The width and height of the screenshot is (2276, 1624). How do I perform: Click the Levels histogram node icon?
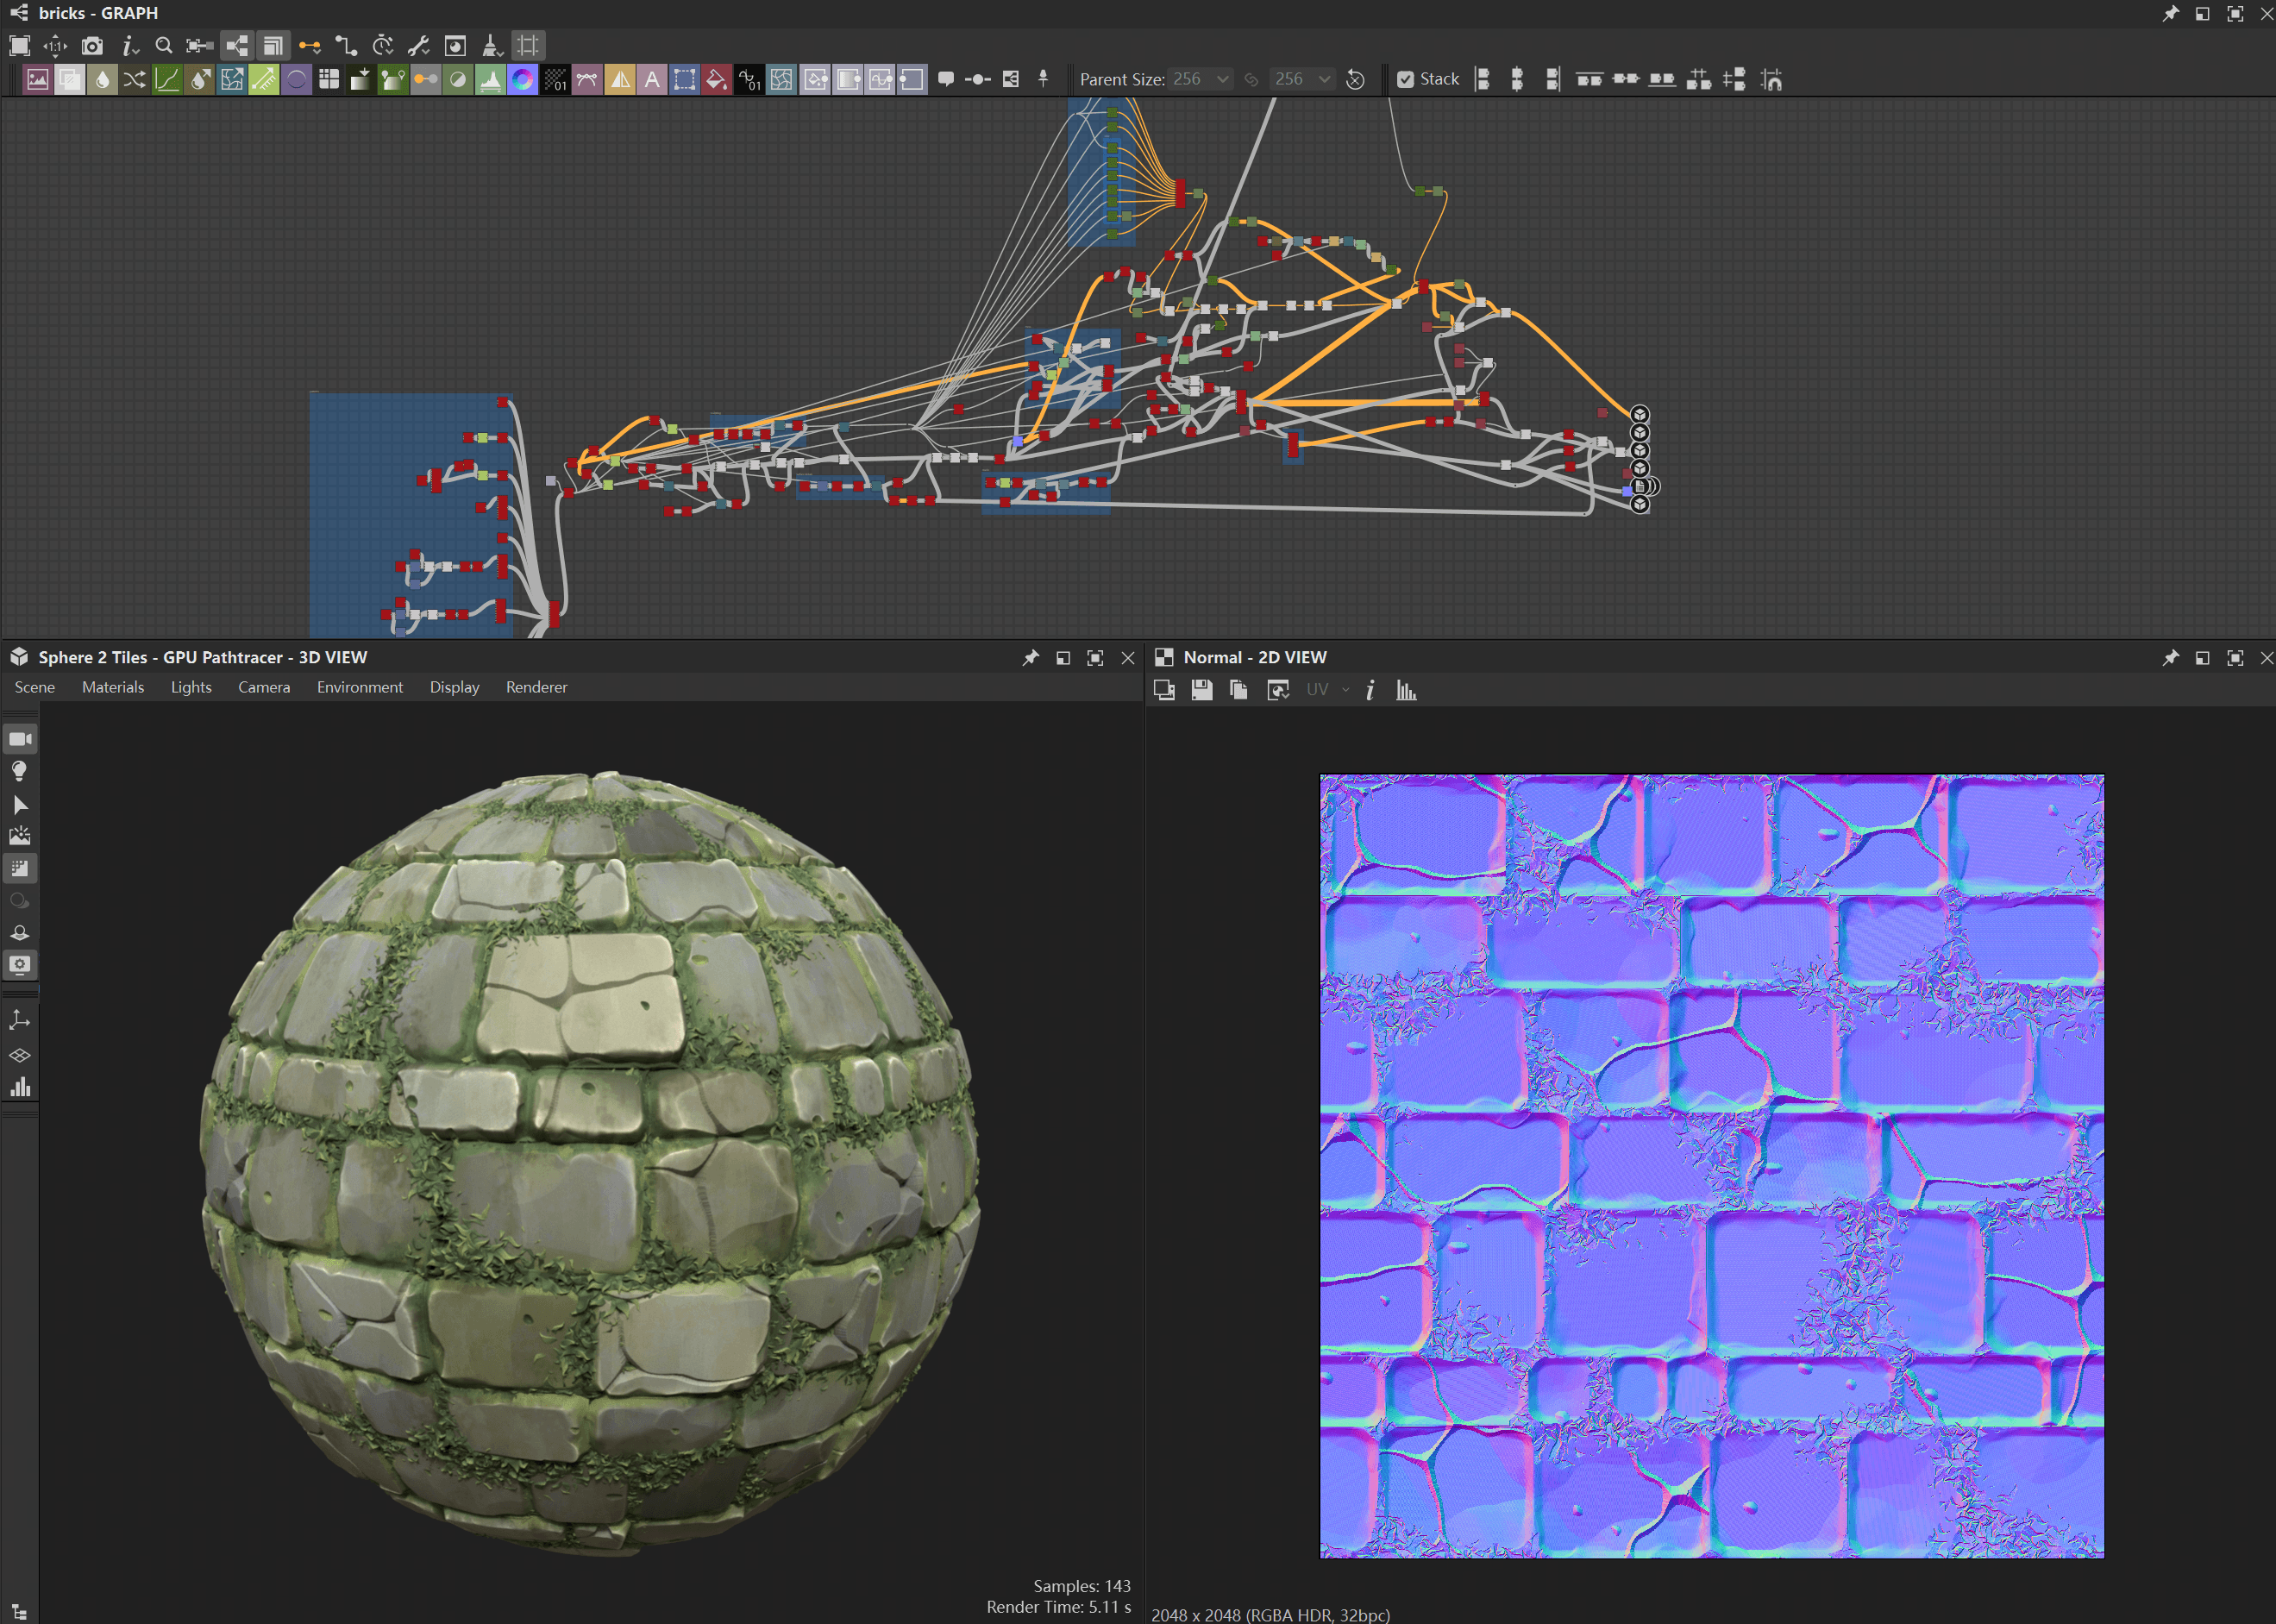[x=490, y=80]
